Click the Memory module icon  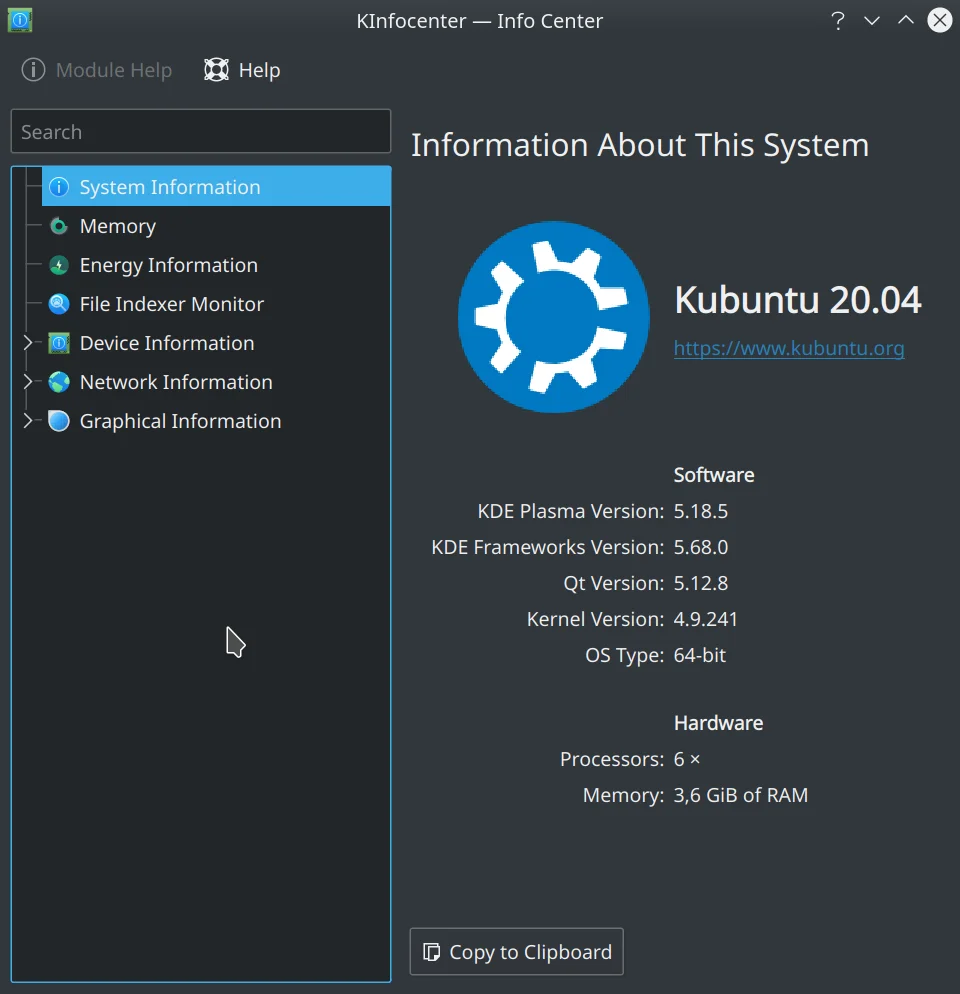pos(59,226)
